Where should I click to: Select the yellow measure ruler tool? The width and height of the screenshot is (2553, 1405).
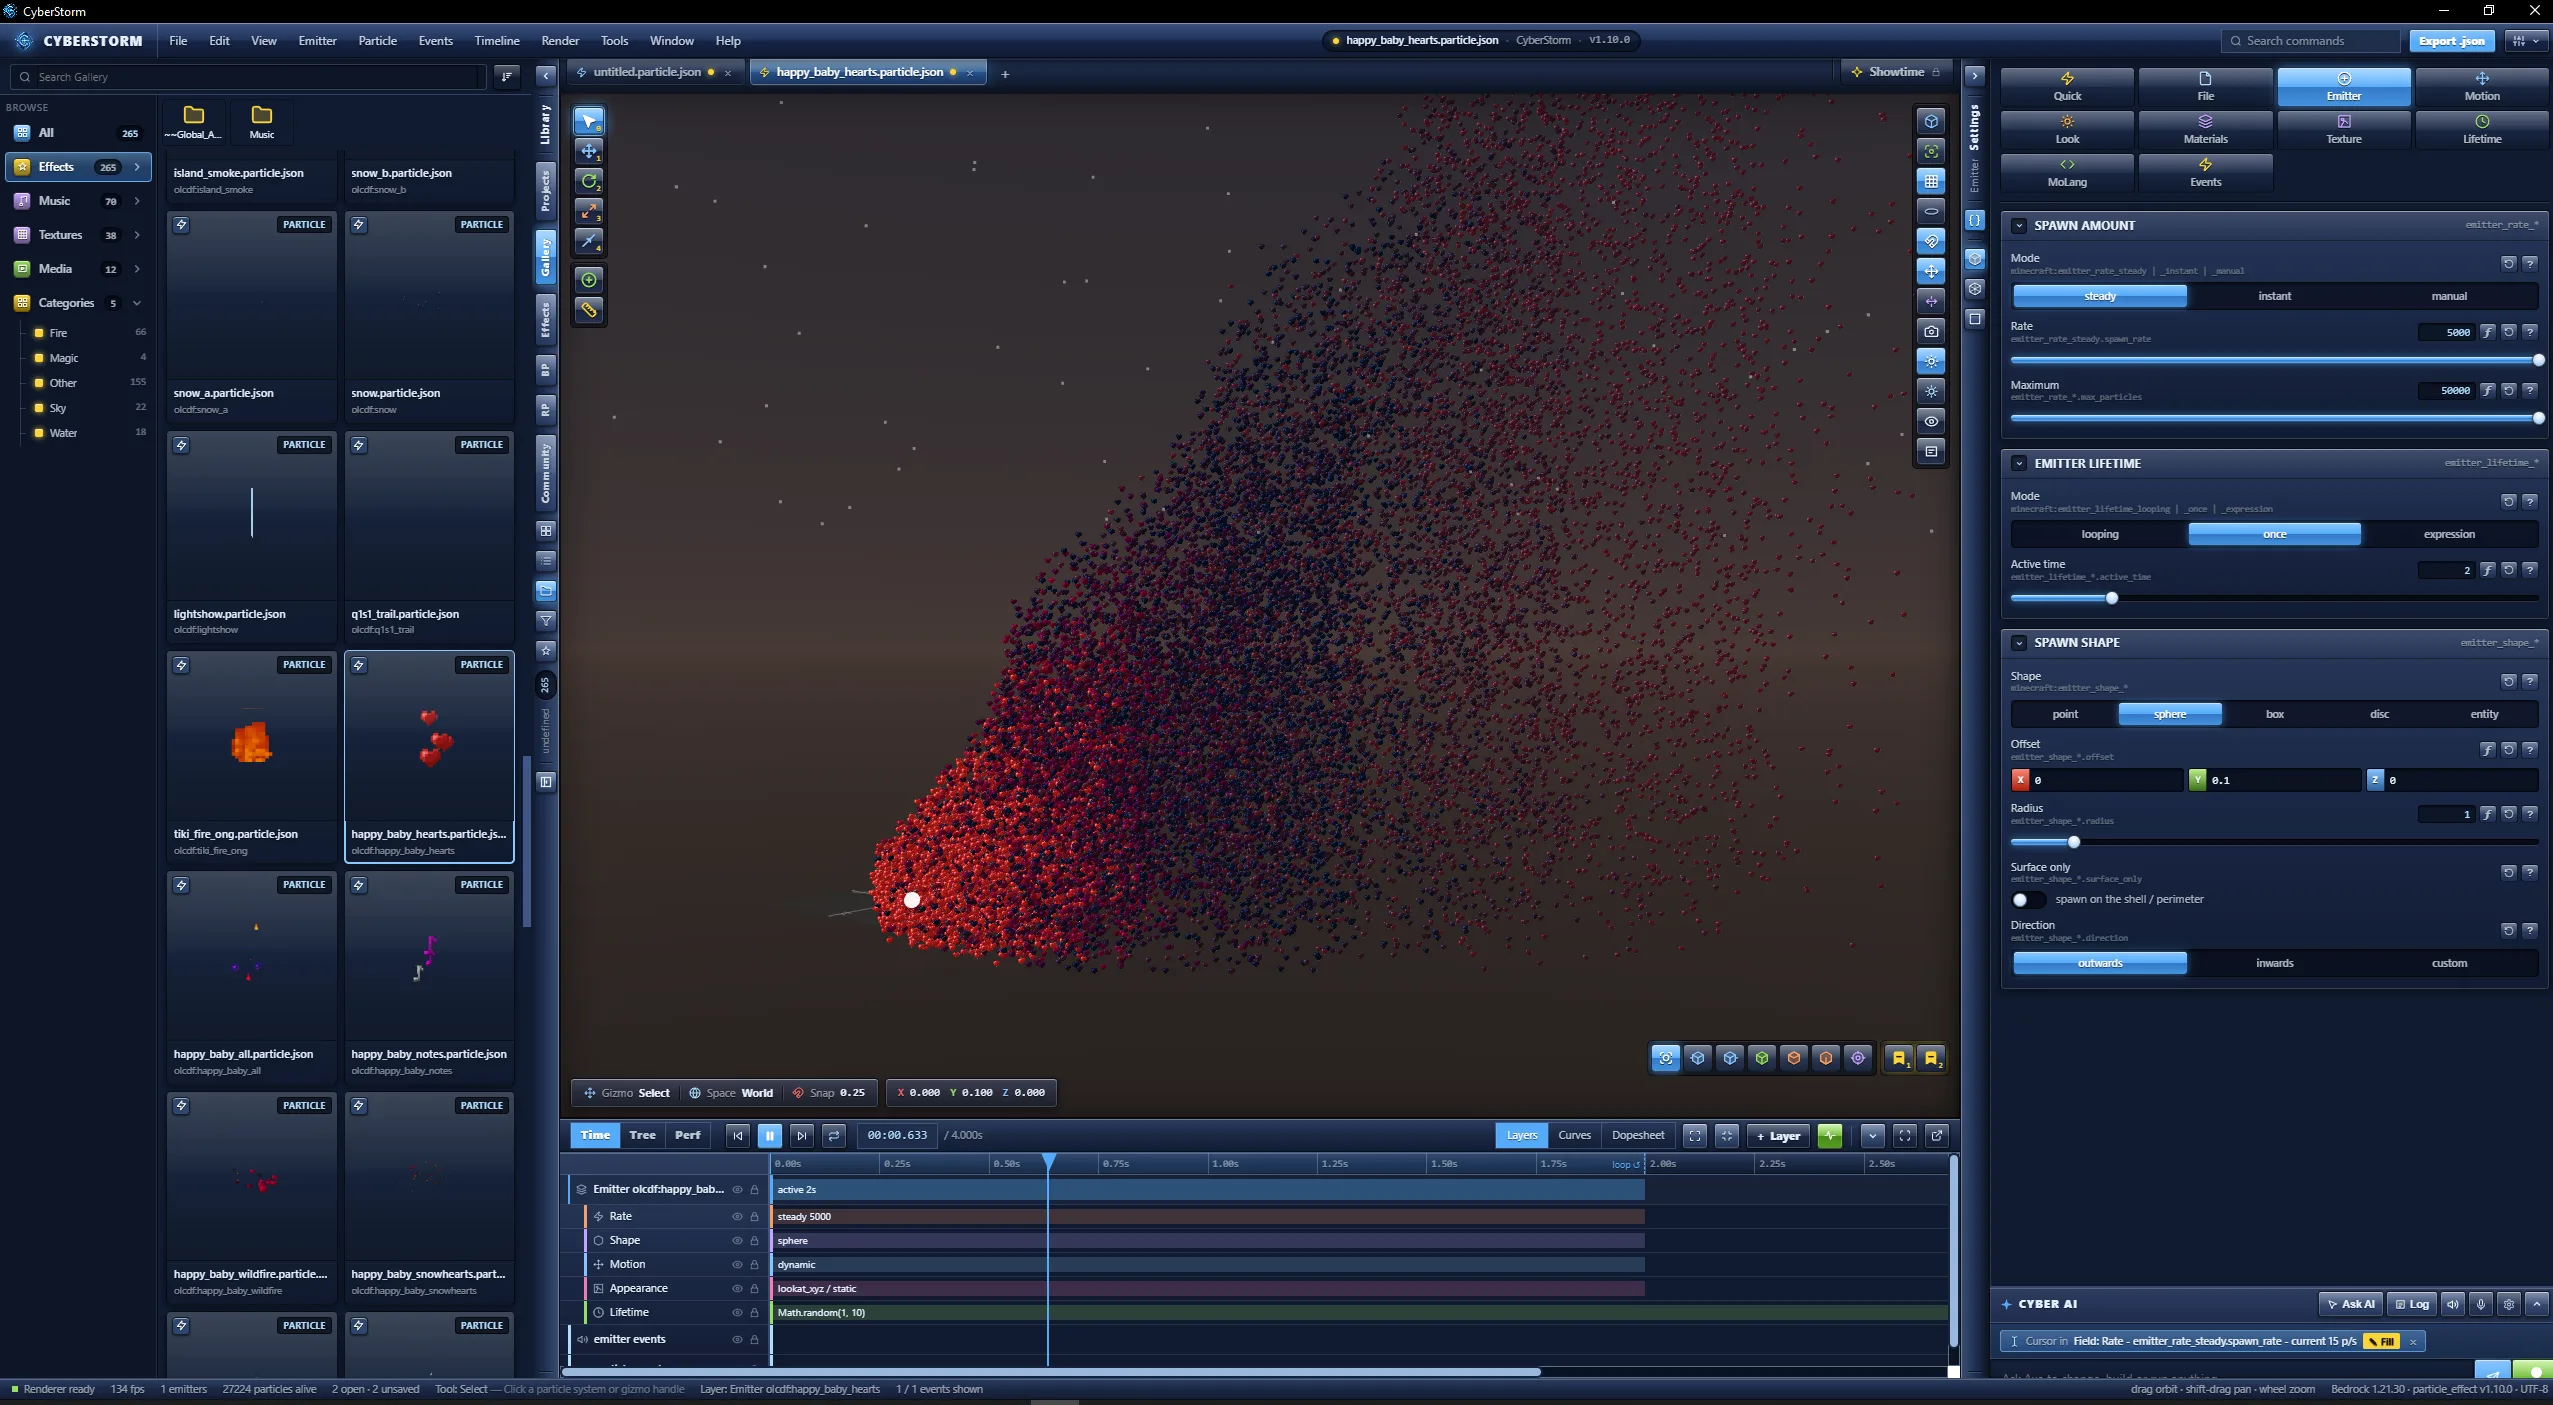coord(589,310)
